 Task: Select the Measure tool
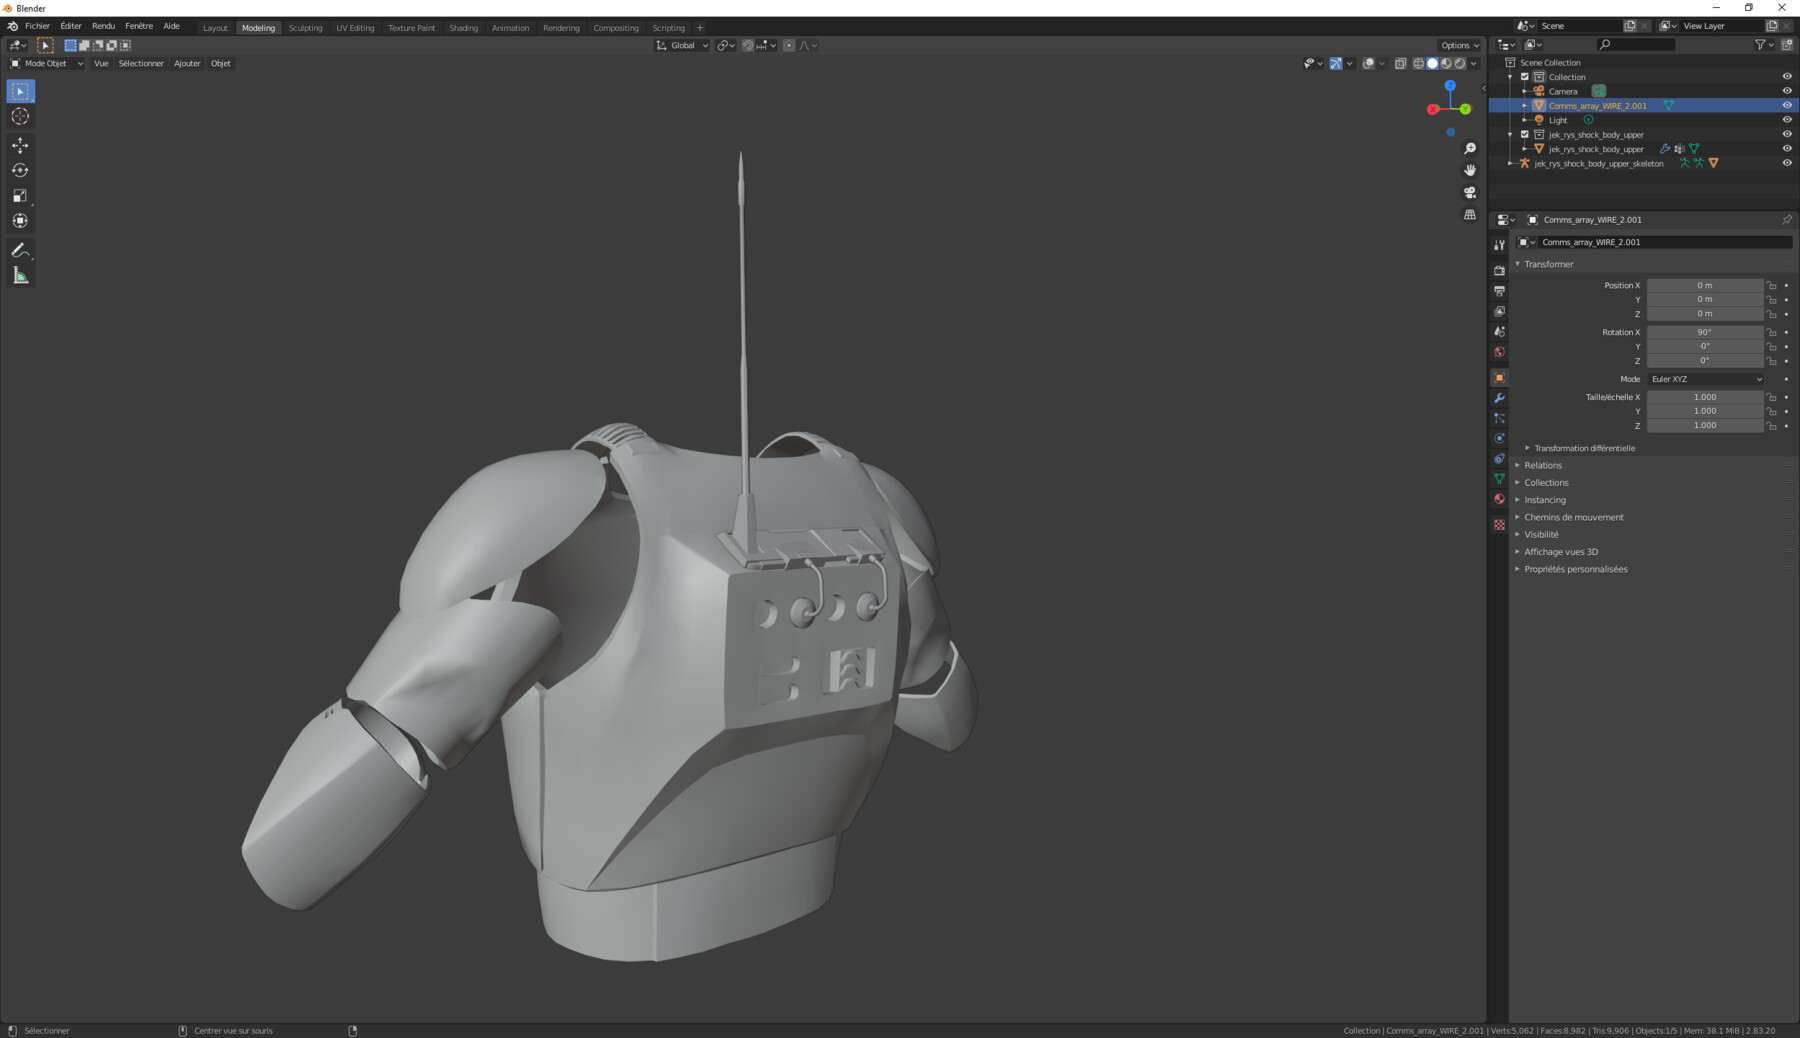pos(20,275)
